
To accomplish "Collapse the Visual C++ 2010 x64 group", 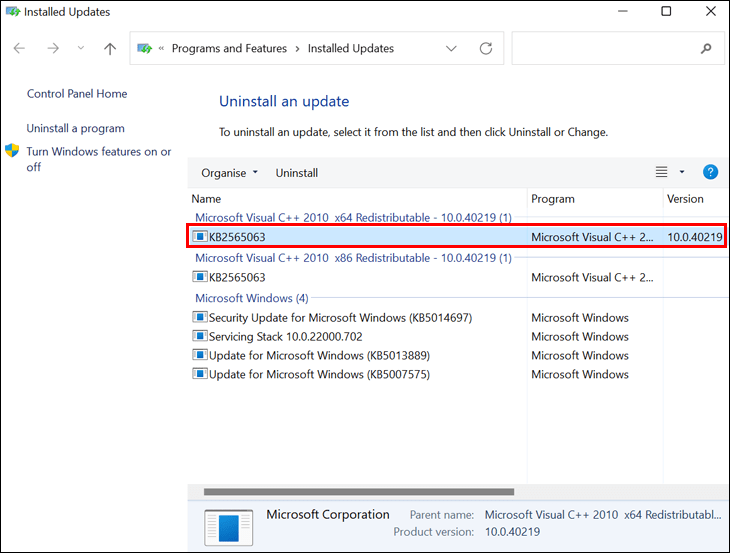I will 353,217.
